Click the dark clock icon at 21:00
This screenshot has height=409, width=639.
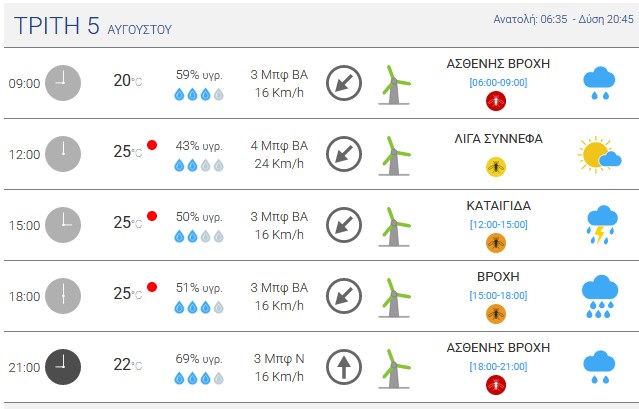point(63,367)
